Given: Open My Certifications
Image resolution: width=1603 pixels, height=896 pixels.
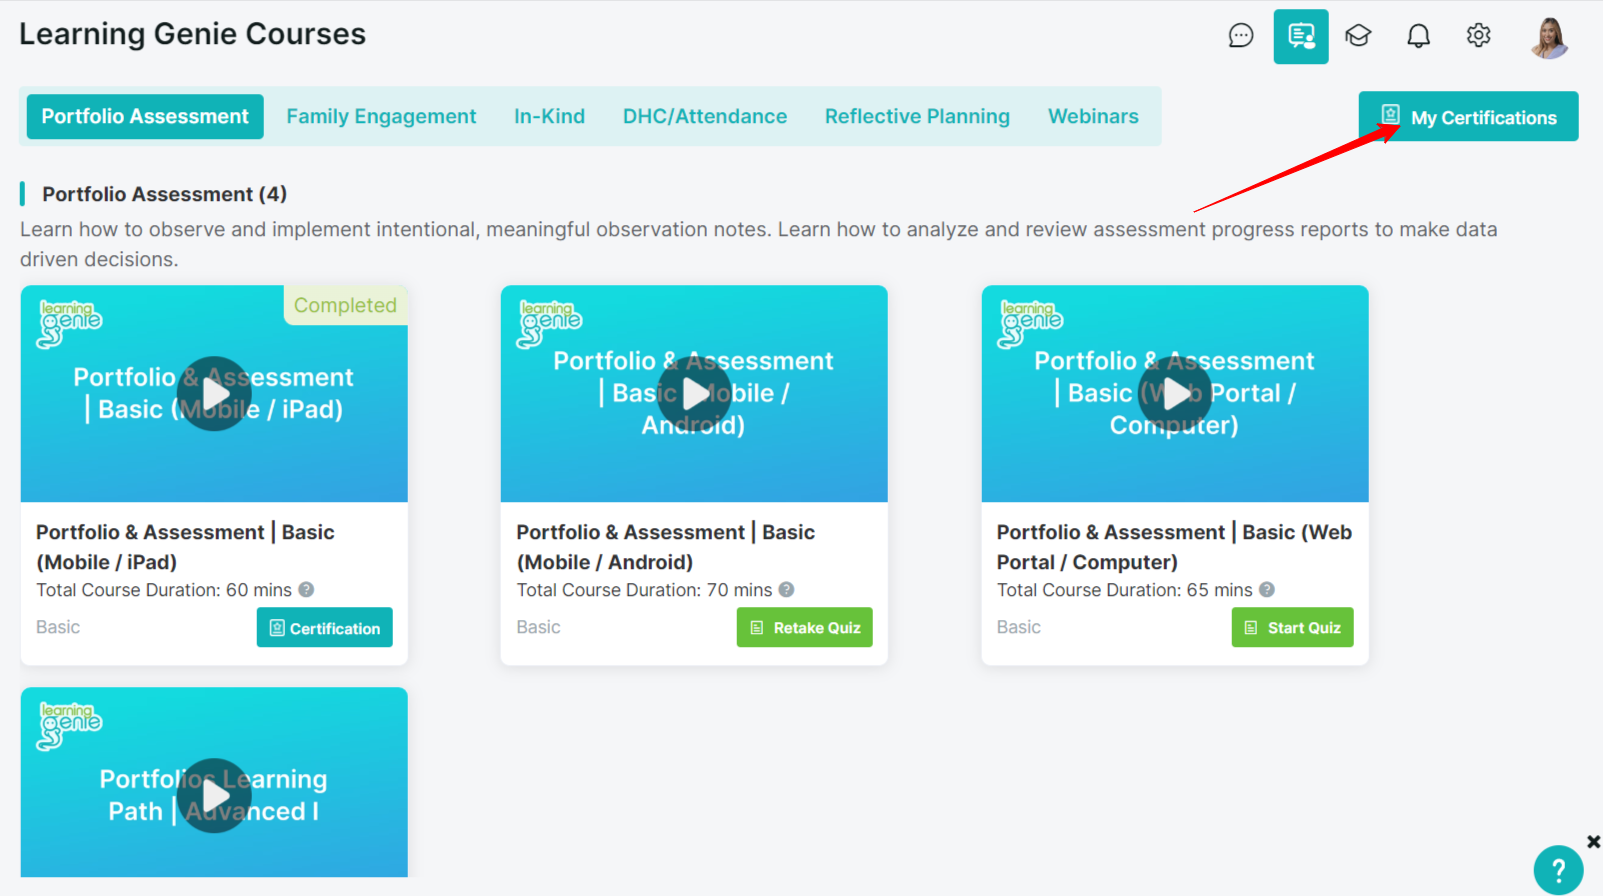Looking at the screenshot, I should pyautogui.click(x=1468, y=117).
